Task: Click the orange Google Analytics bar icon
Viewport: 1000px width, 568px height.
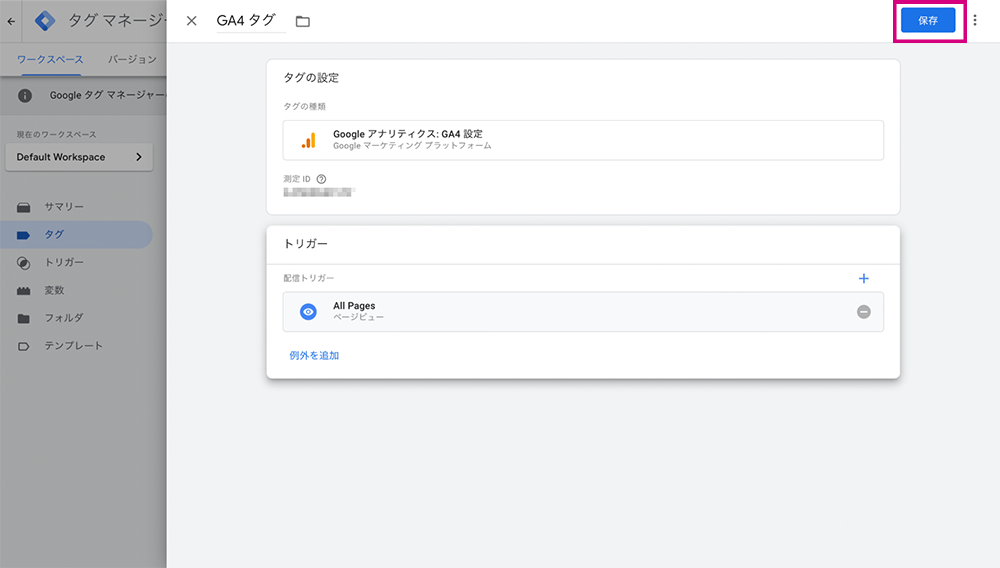Action: 309,140
